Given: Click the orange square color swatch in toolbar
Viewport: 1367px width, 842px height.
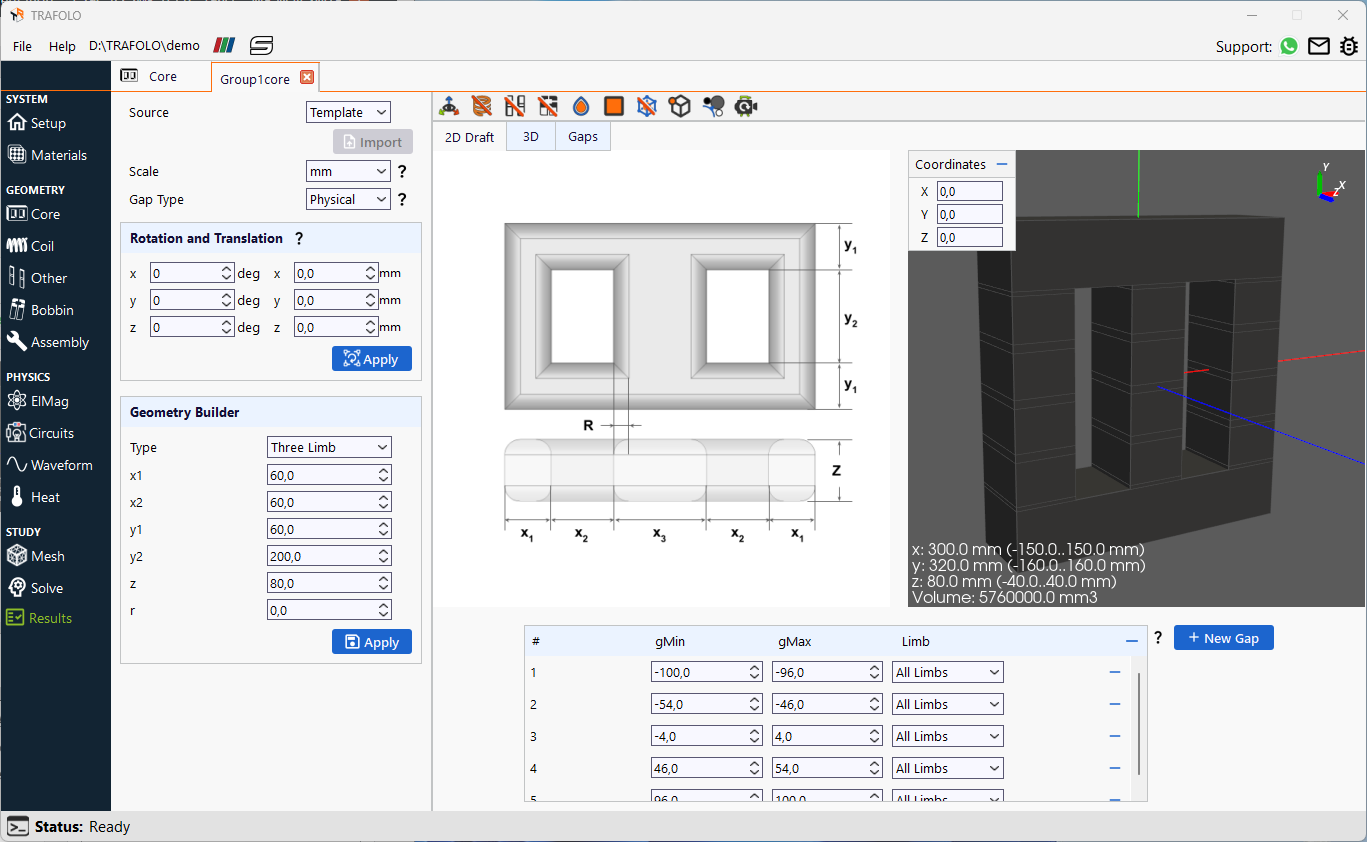Looking at the screenshot, I should (x=613, y=106).
